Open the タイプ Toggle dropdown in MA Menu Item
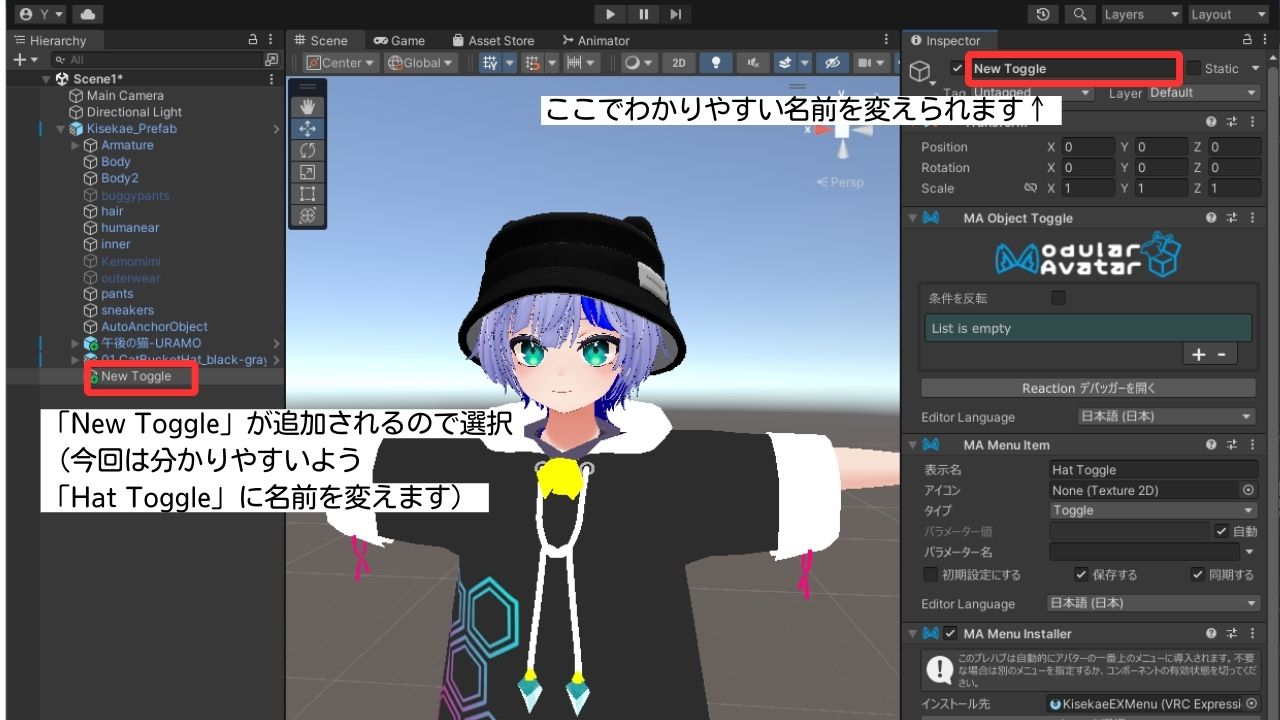Viewport: 1280px width, 720px height. (1152, 510)
